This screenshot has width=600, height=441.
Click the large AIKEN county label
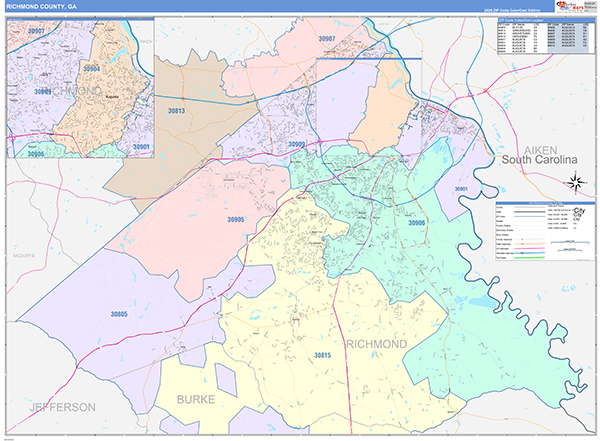(540, 150)
